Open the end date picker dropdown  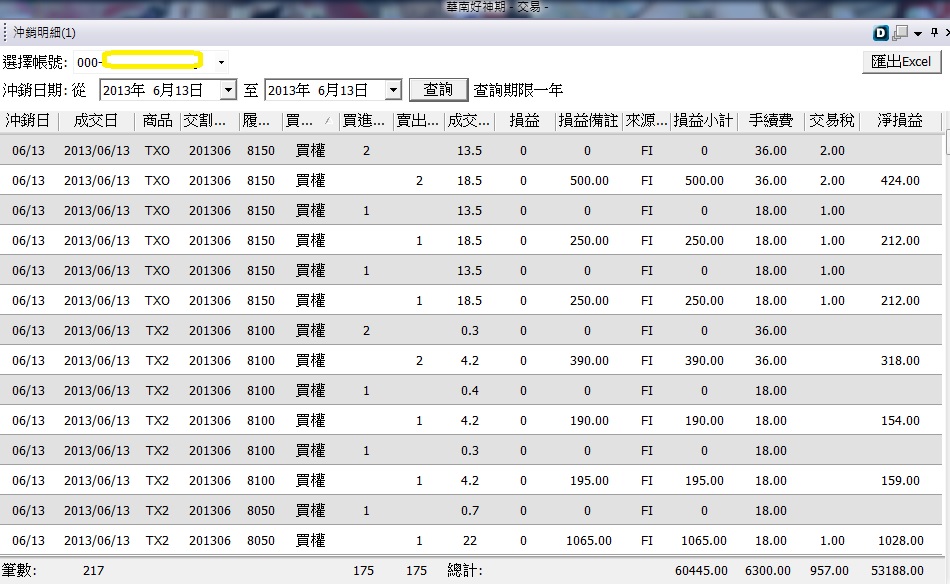(393, 90)
